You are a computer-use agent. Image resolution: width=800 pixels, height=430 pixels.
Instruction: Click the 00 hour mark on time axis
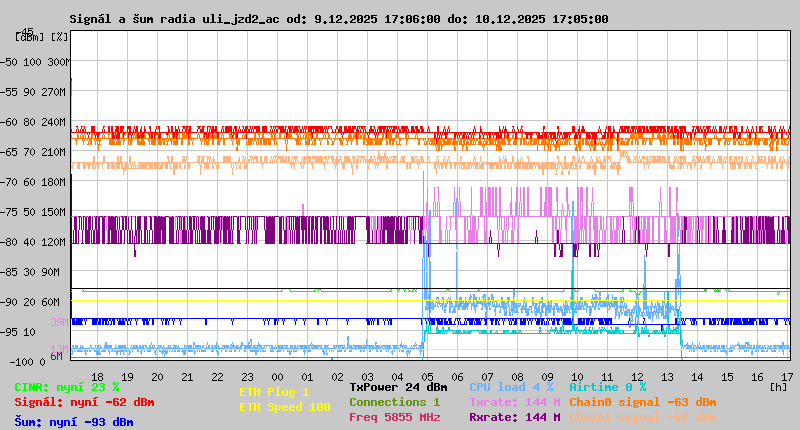click(278, 376)
